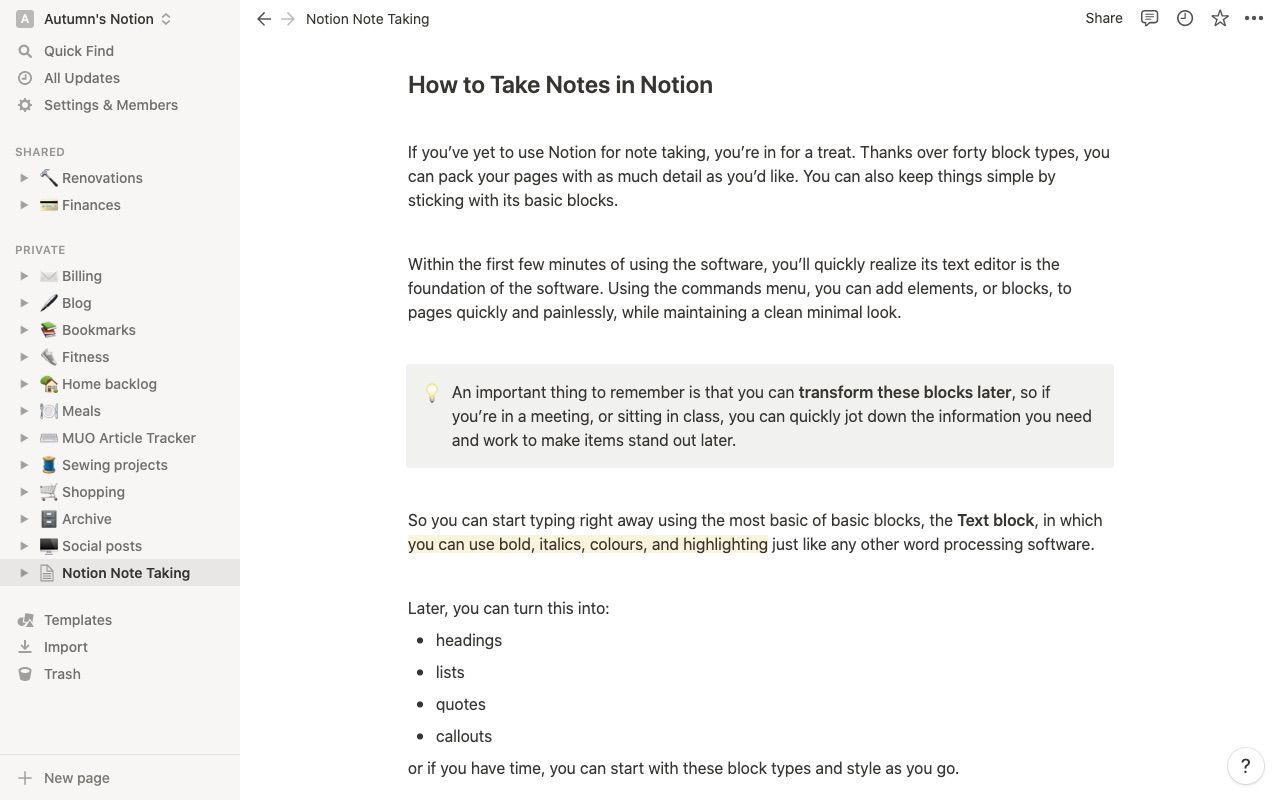Screen dimensions: 1278x800
Task: Click New page button
Action: tap(76, 778)
